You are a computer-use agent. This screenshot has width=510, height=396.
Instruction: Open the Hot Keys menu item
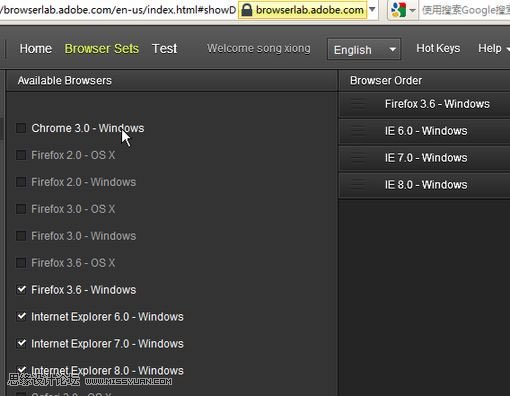click(438, 48)
